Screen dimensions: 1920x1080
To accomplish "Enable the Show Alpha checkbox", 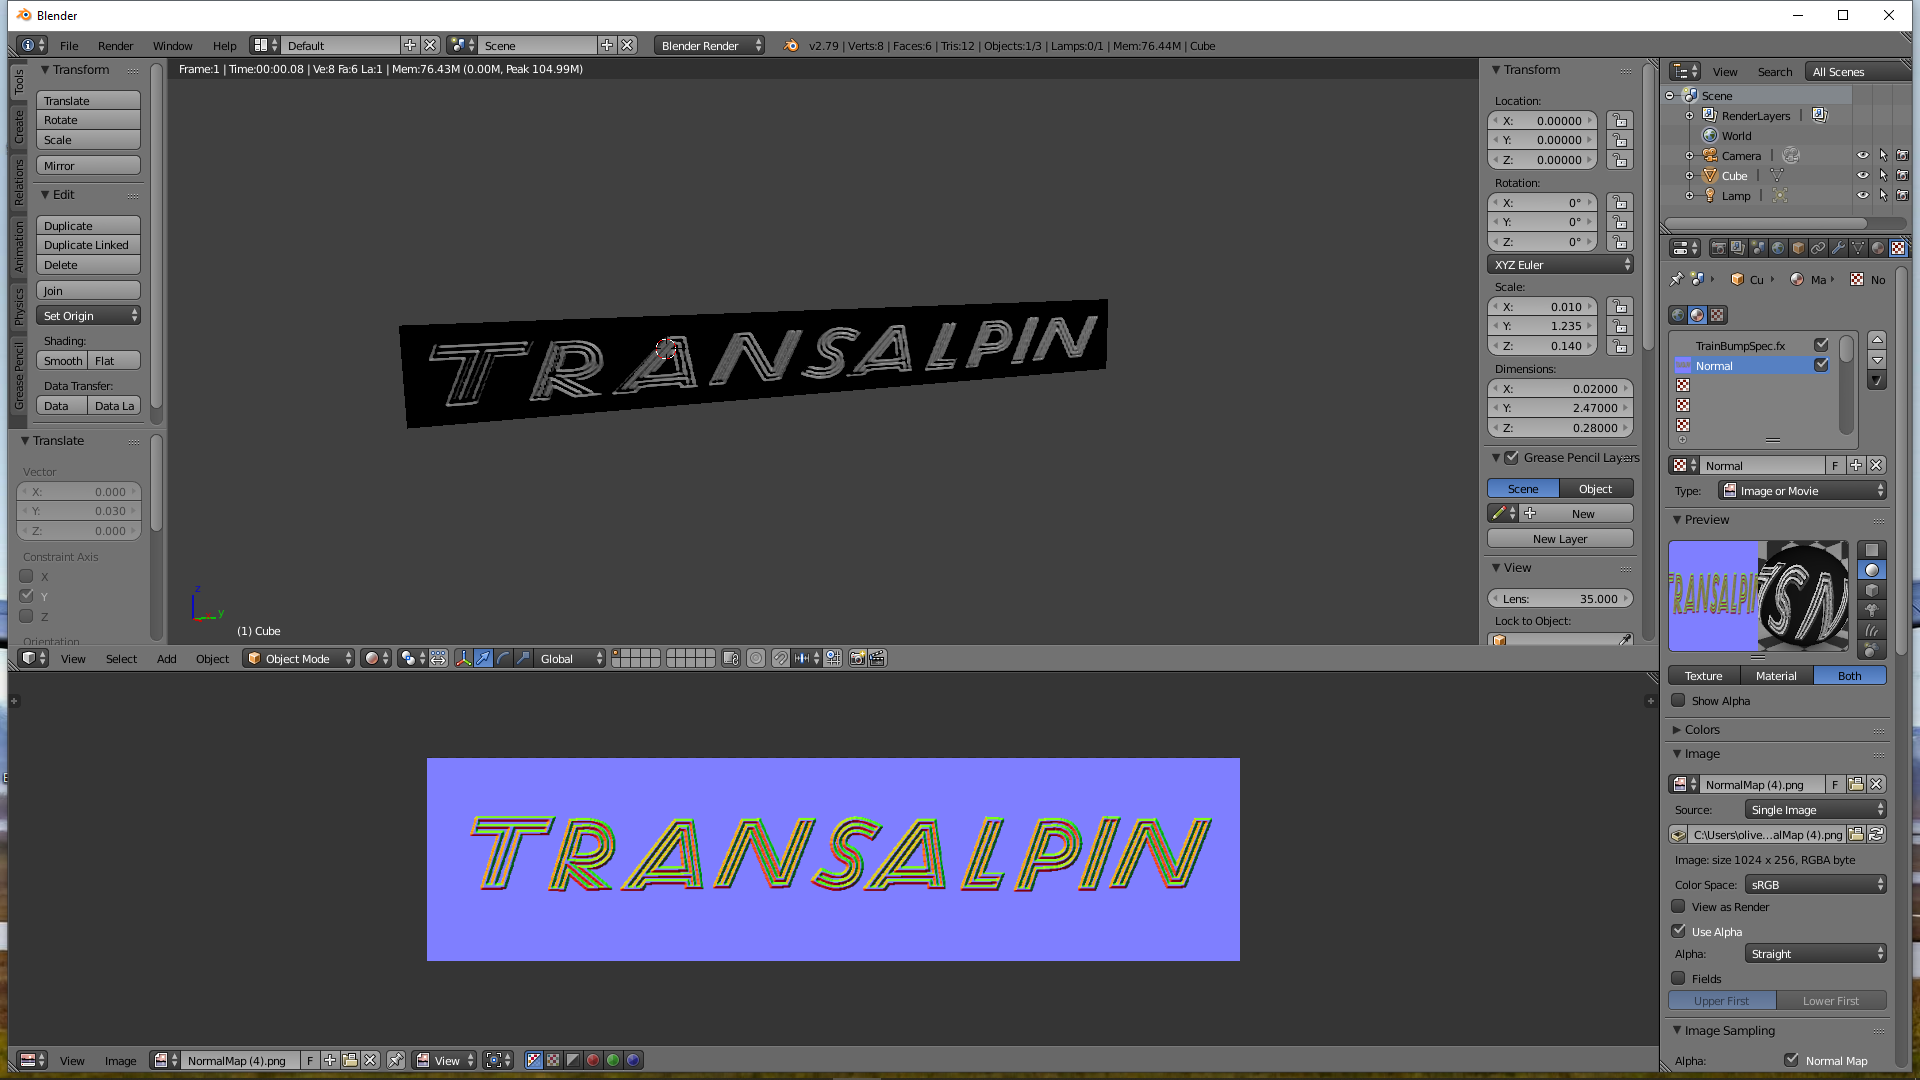I will coord(1679,700).
